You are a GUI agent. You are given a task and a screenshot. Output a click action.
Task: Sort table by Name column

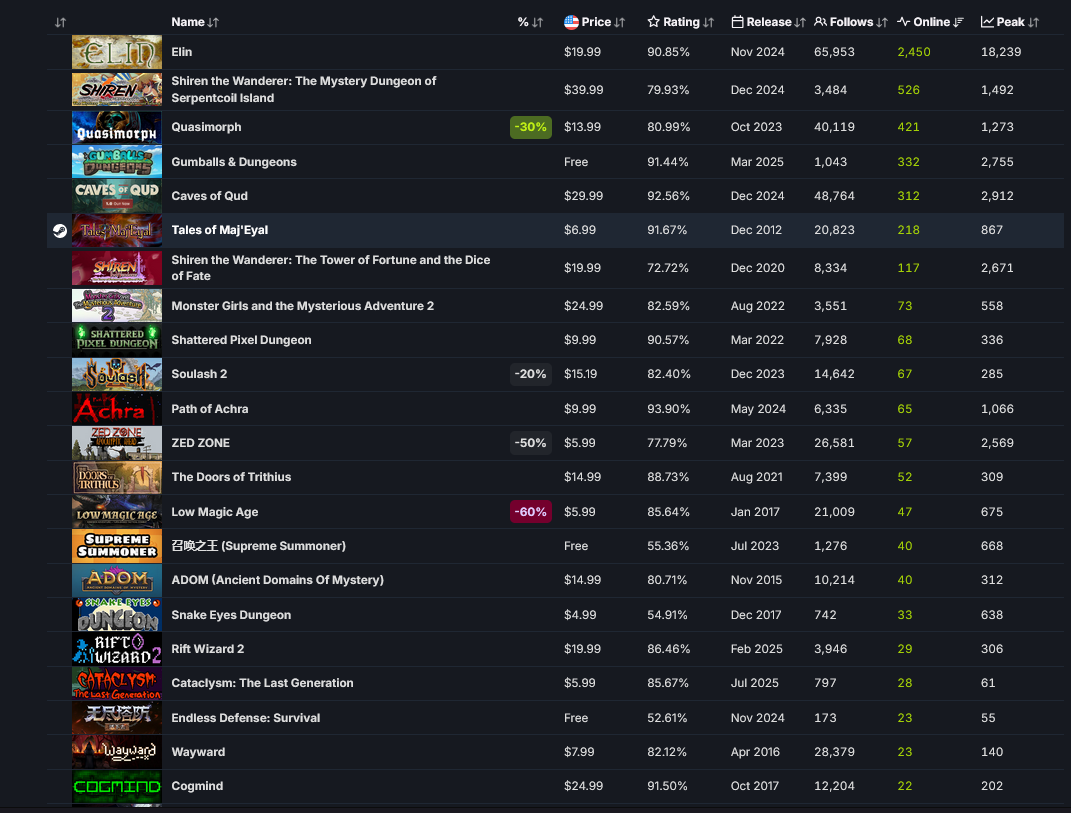(x=195, y=22)
